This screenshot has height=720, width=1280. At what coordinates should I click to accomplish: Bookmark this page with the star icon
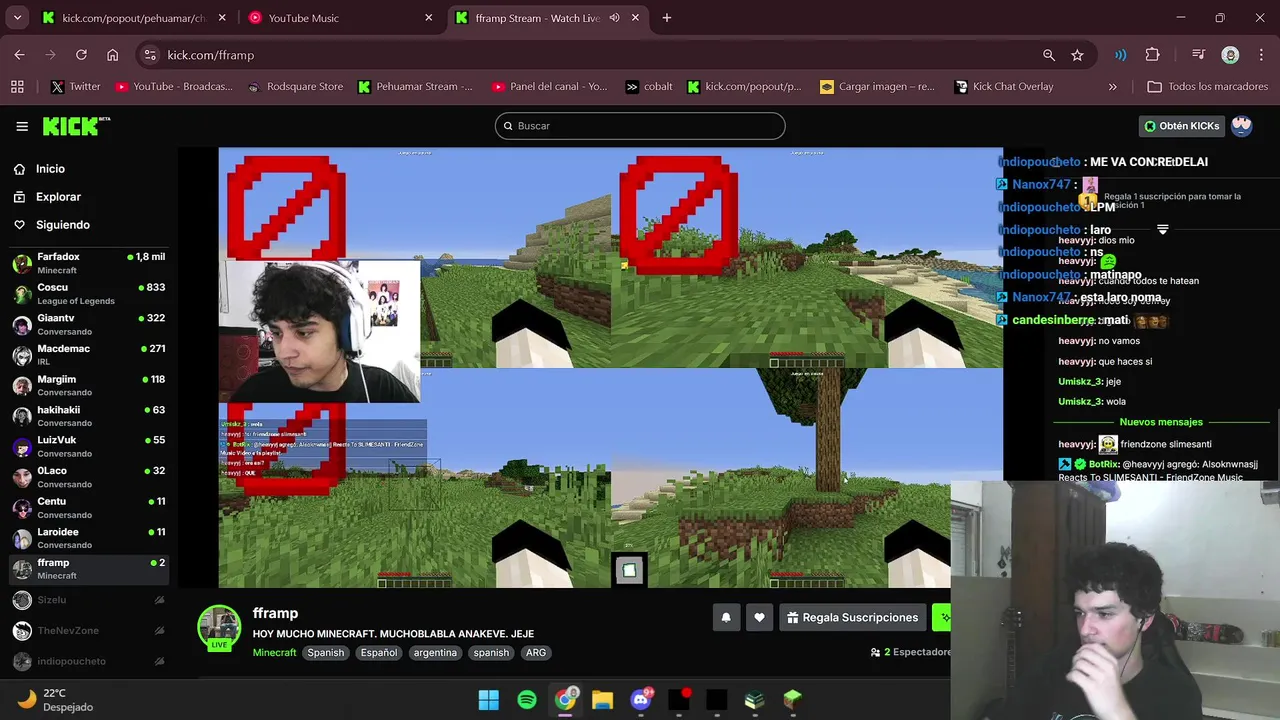click(x=1077, y=55)
